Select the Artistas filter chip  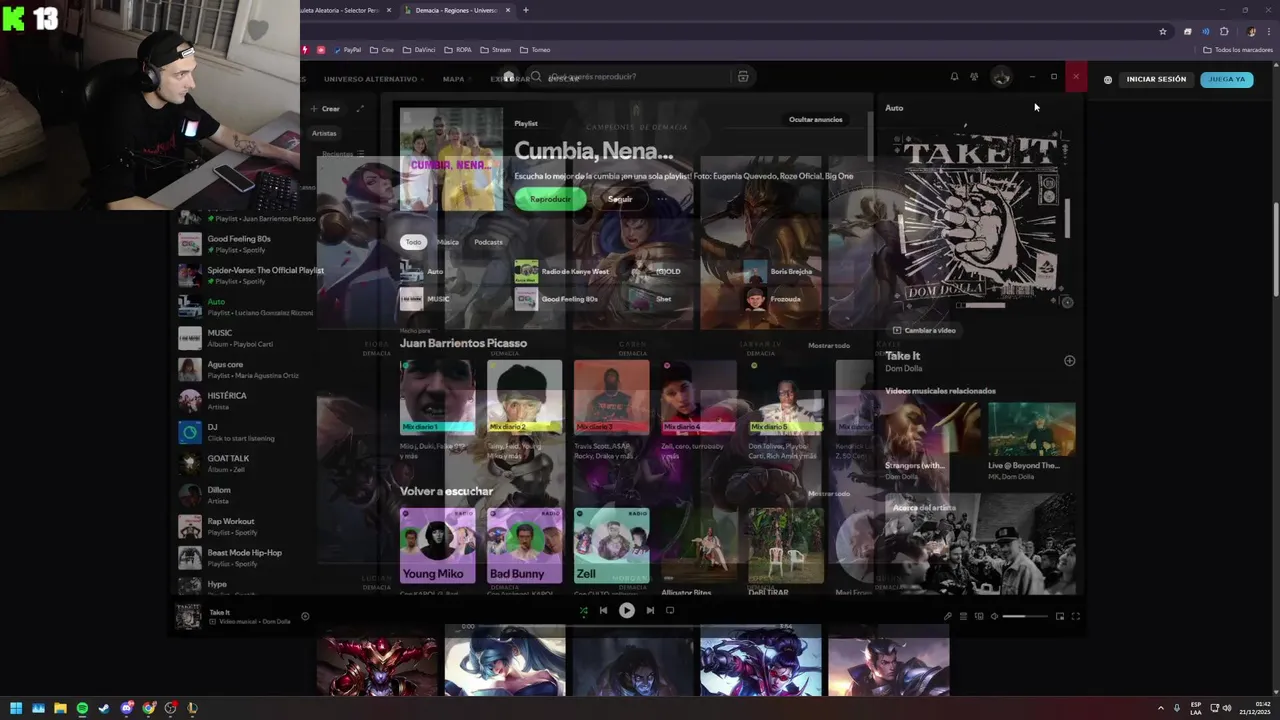tap(324, 133)
